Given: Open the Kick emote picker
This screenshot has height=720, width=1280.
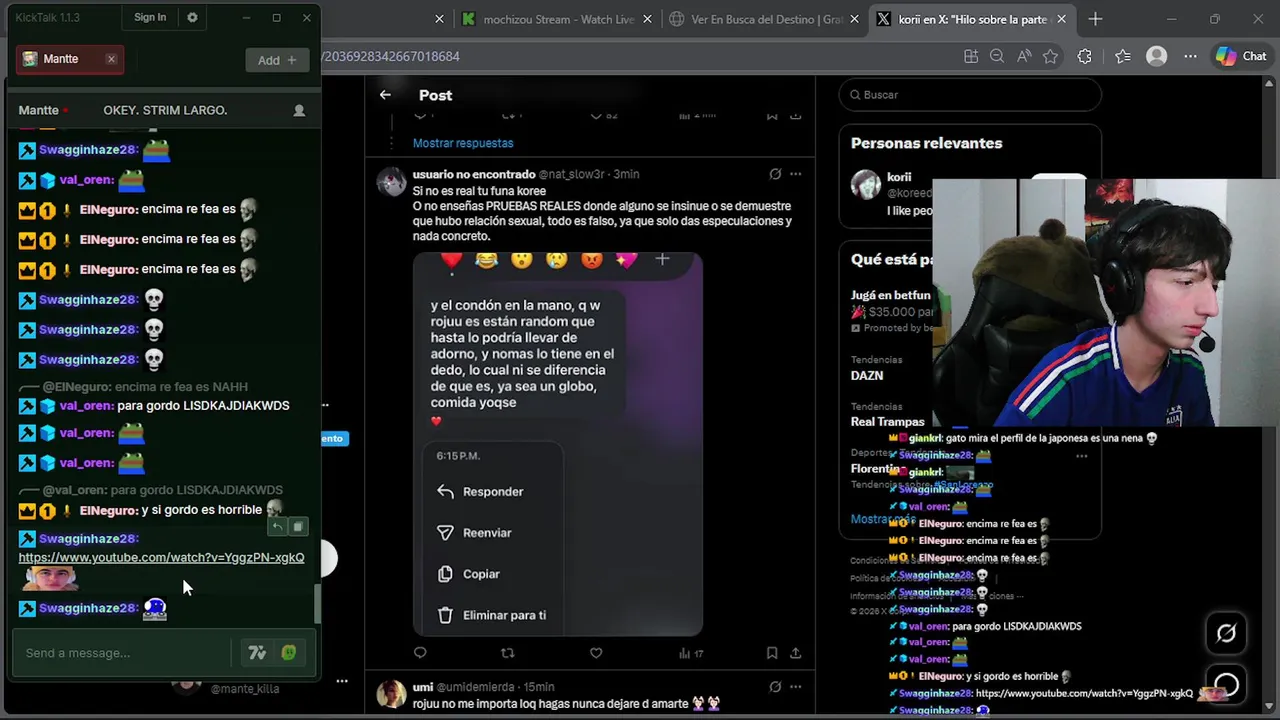Looking at the screenshot, I should pos(289,653).
